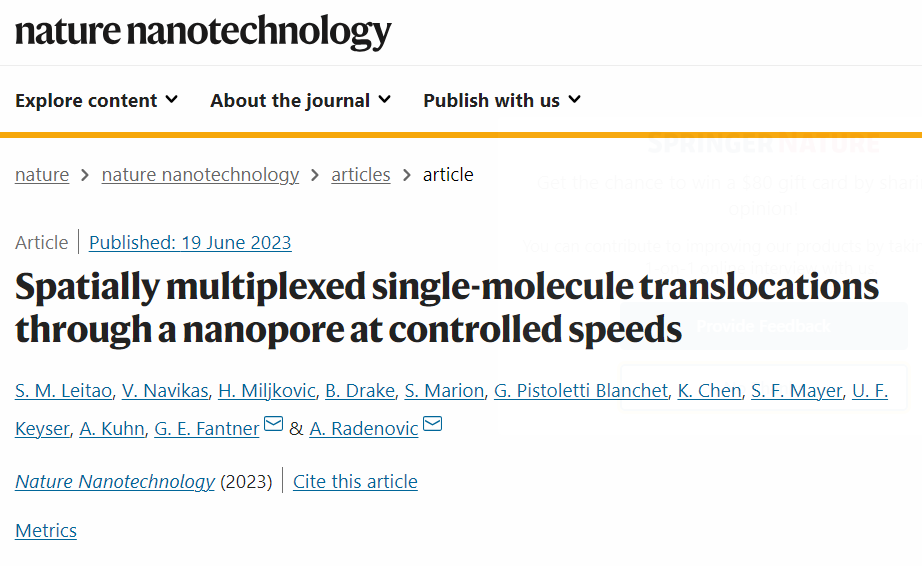Expand the Explore content dropdown
Image resolution: width=922 pixels, height=566 pixels.
96,101
